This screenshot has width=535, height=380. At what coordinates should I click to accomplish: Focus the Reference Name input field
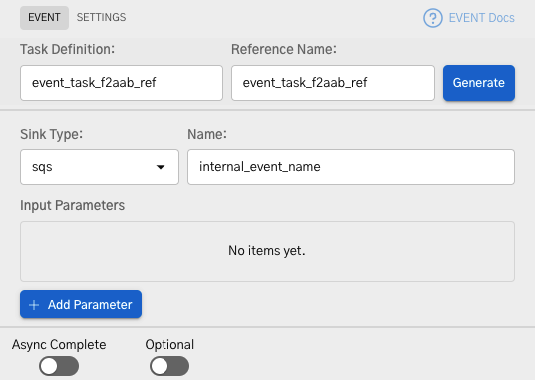click(x=333, y=83)
